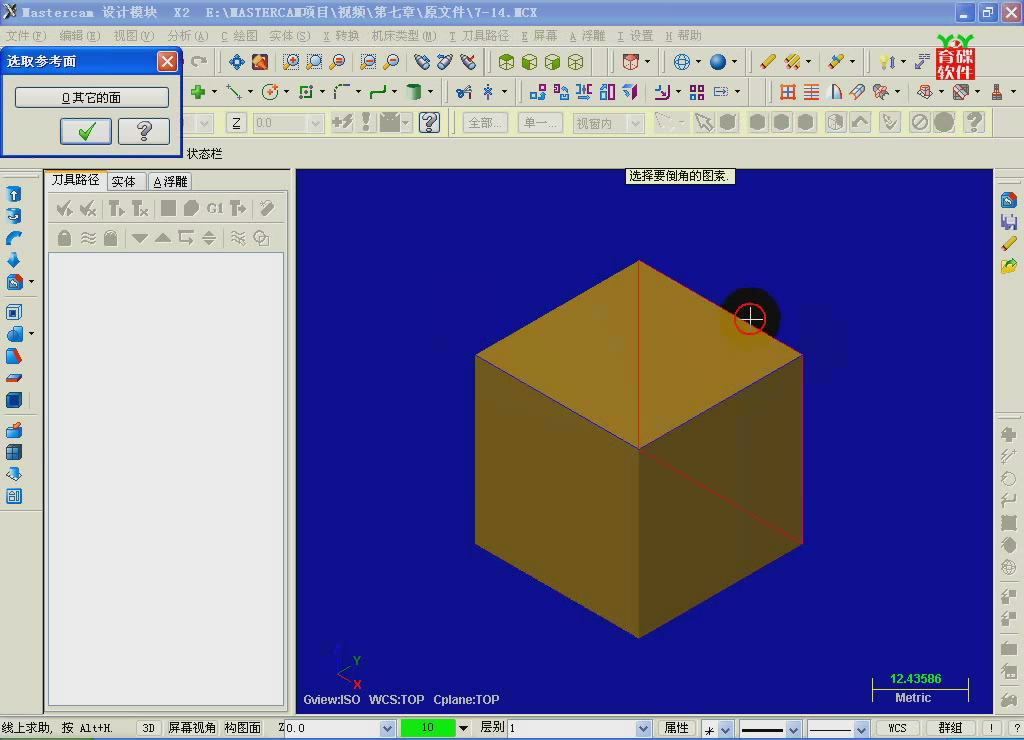Screen dimensions: 1024x740
Task: Click the WCS button in status bar
Action: click(x=897, y=728)
